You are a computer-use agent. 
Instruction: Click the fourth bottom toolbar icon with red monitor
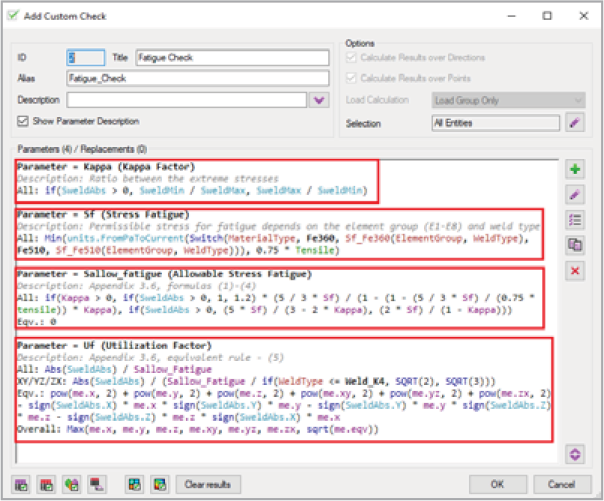[x=97, y=484]
